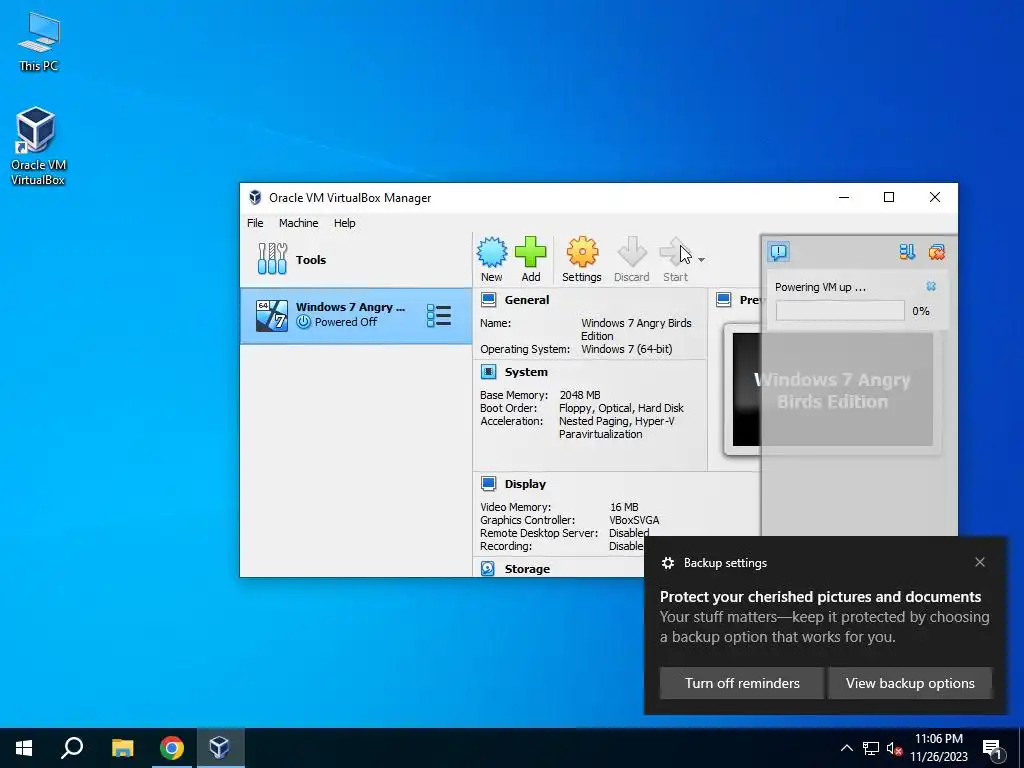Click the System section chip icon
Screen dimensions: 1024x768
click(488, 372)
